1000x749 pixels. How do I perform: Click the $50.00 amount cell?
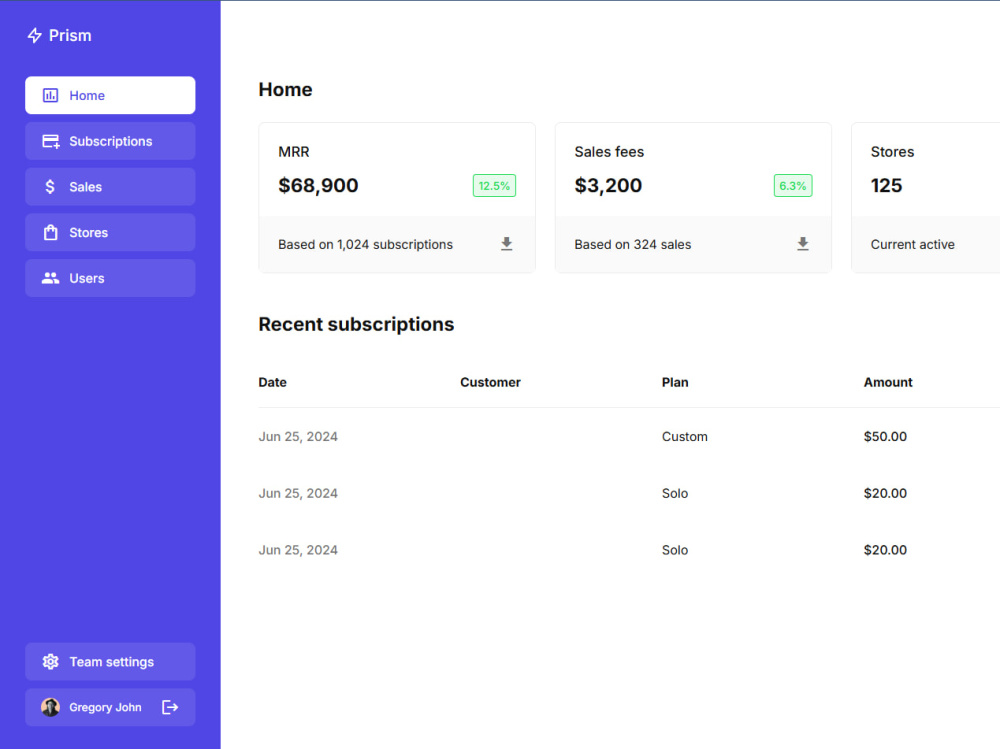pyautogui.click(x=885, y=436)
